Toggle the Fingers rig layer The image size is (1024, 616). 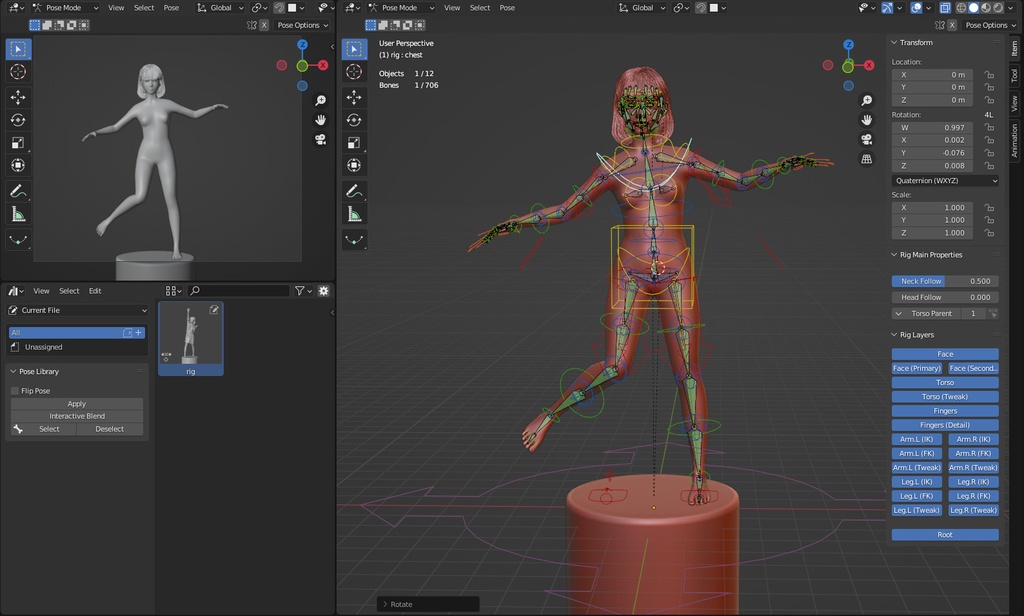(944, 410)
